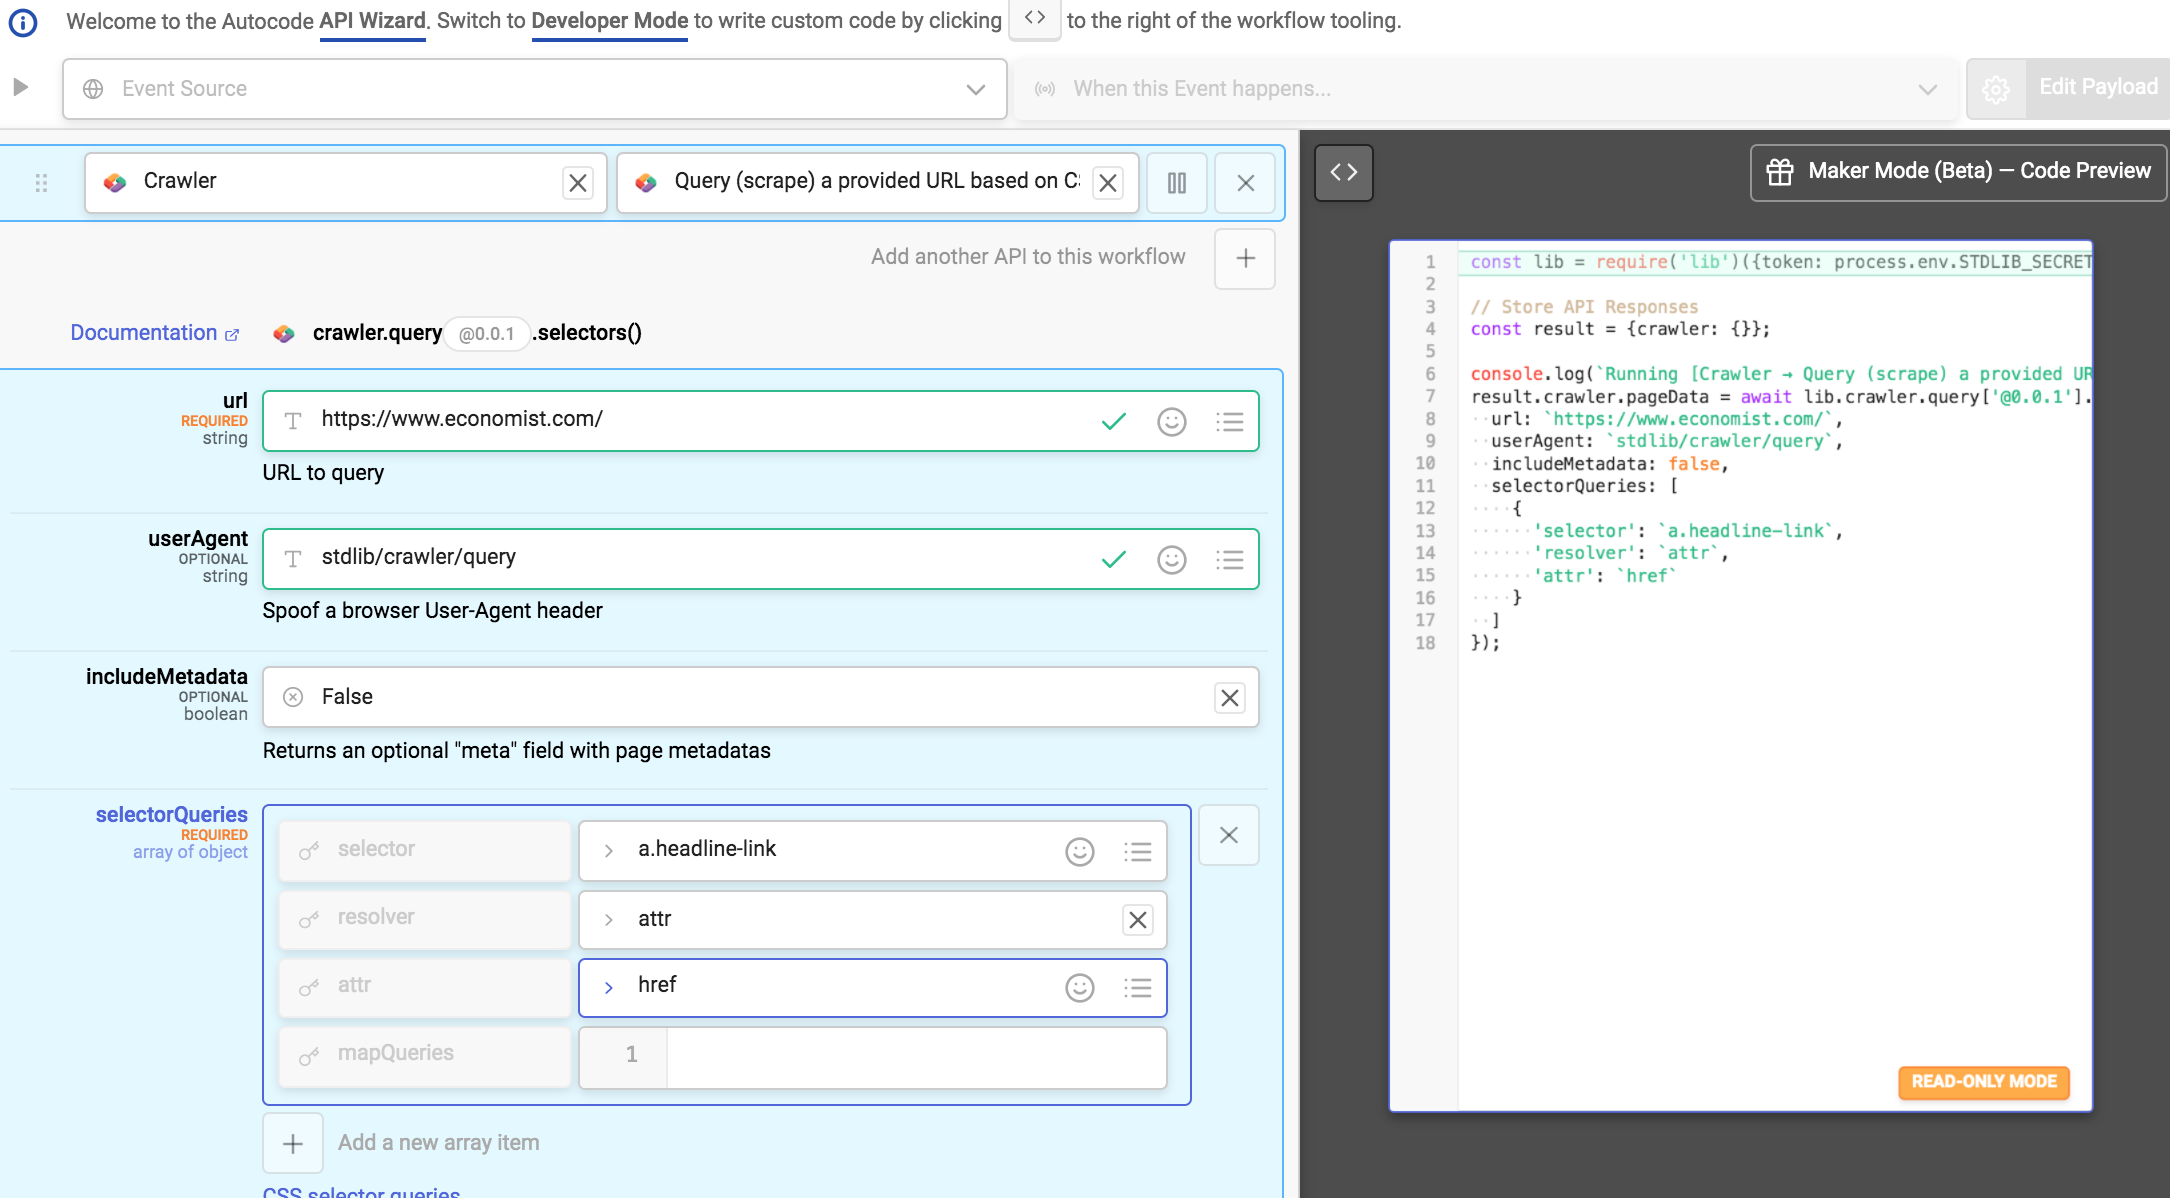Open list options for userAgent field
2170x1198 pixels.
tap(1229, 560)
